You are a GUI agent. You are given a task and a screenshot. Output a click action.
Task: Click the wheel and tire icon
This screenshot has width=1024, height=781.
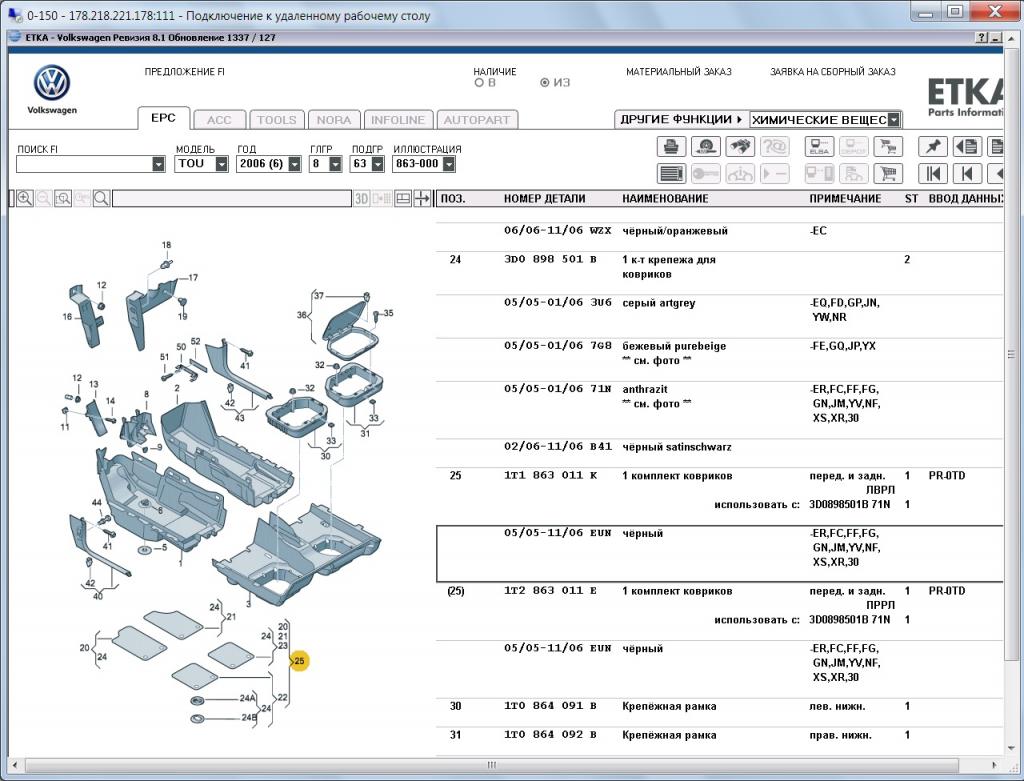(x=705, y=146)
